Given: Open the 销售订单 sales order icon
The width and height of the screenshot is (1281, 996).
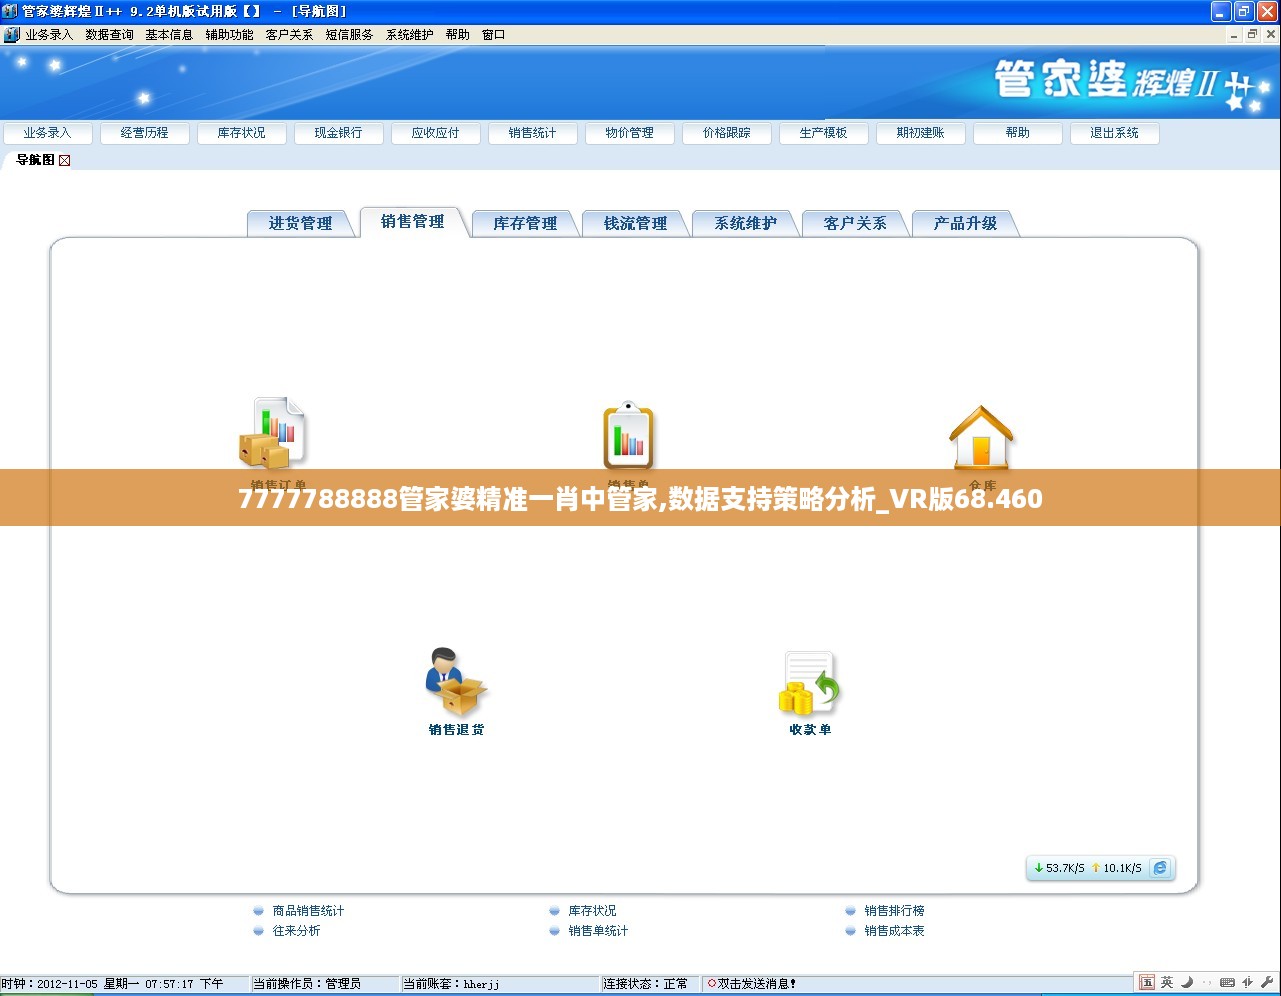Looking at the screenshot, I should click(272, 433).
